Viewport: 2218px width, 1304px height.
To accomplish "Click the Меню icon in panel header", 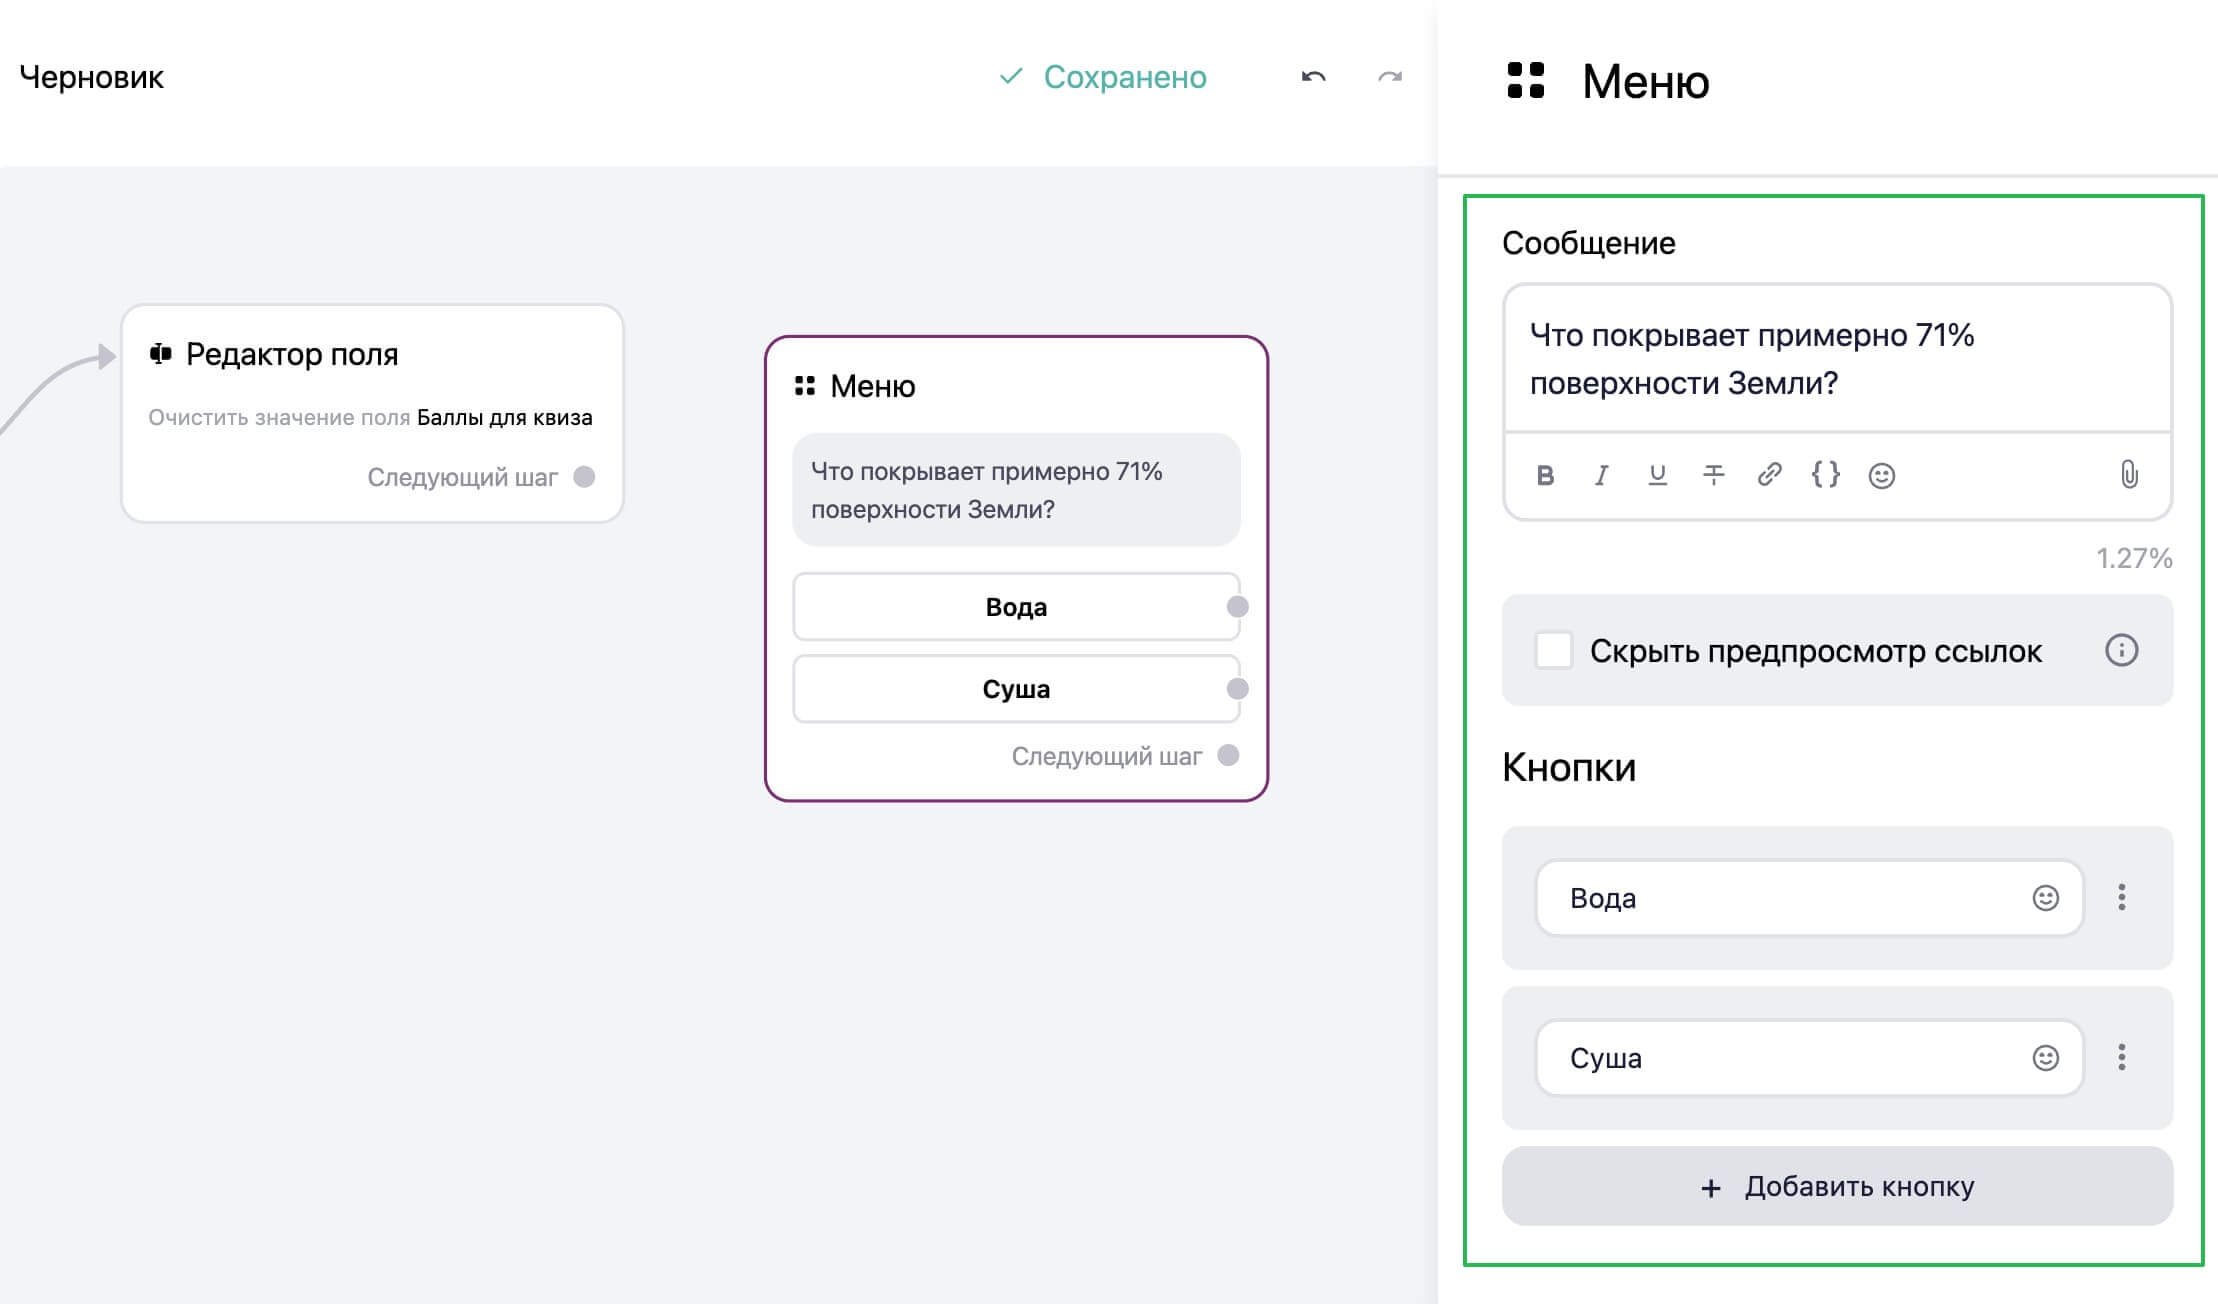I will [x=1525, y=80].
